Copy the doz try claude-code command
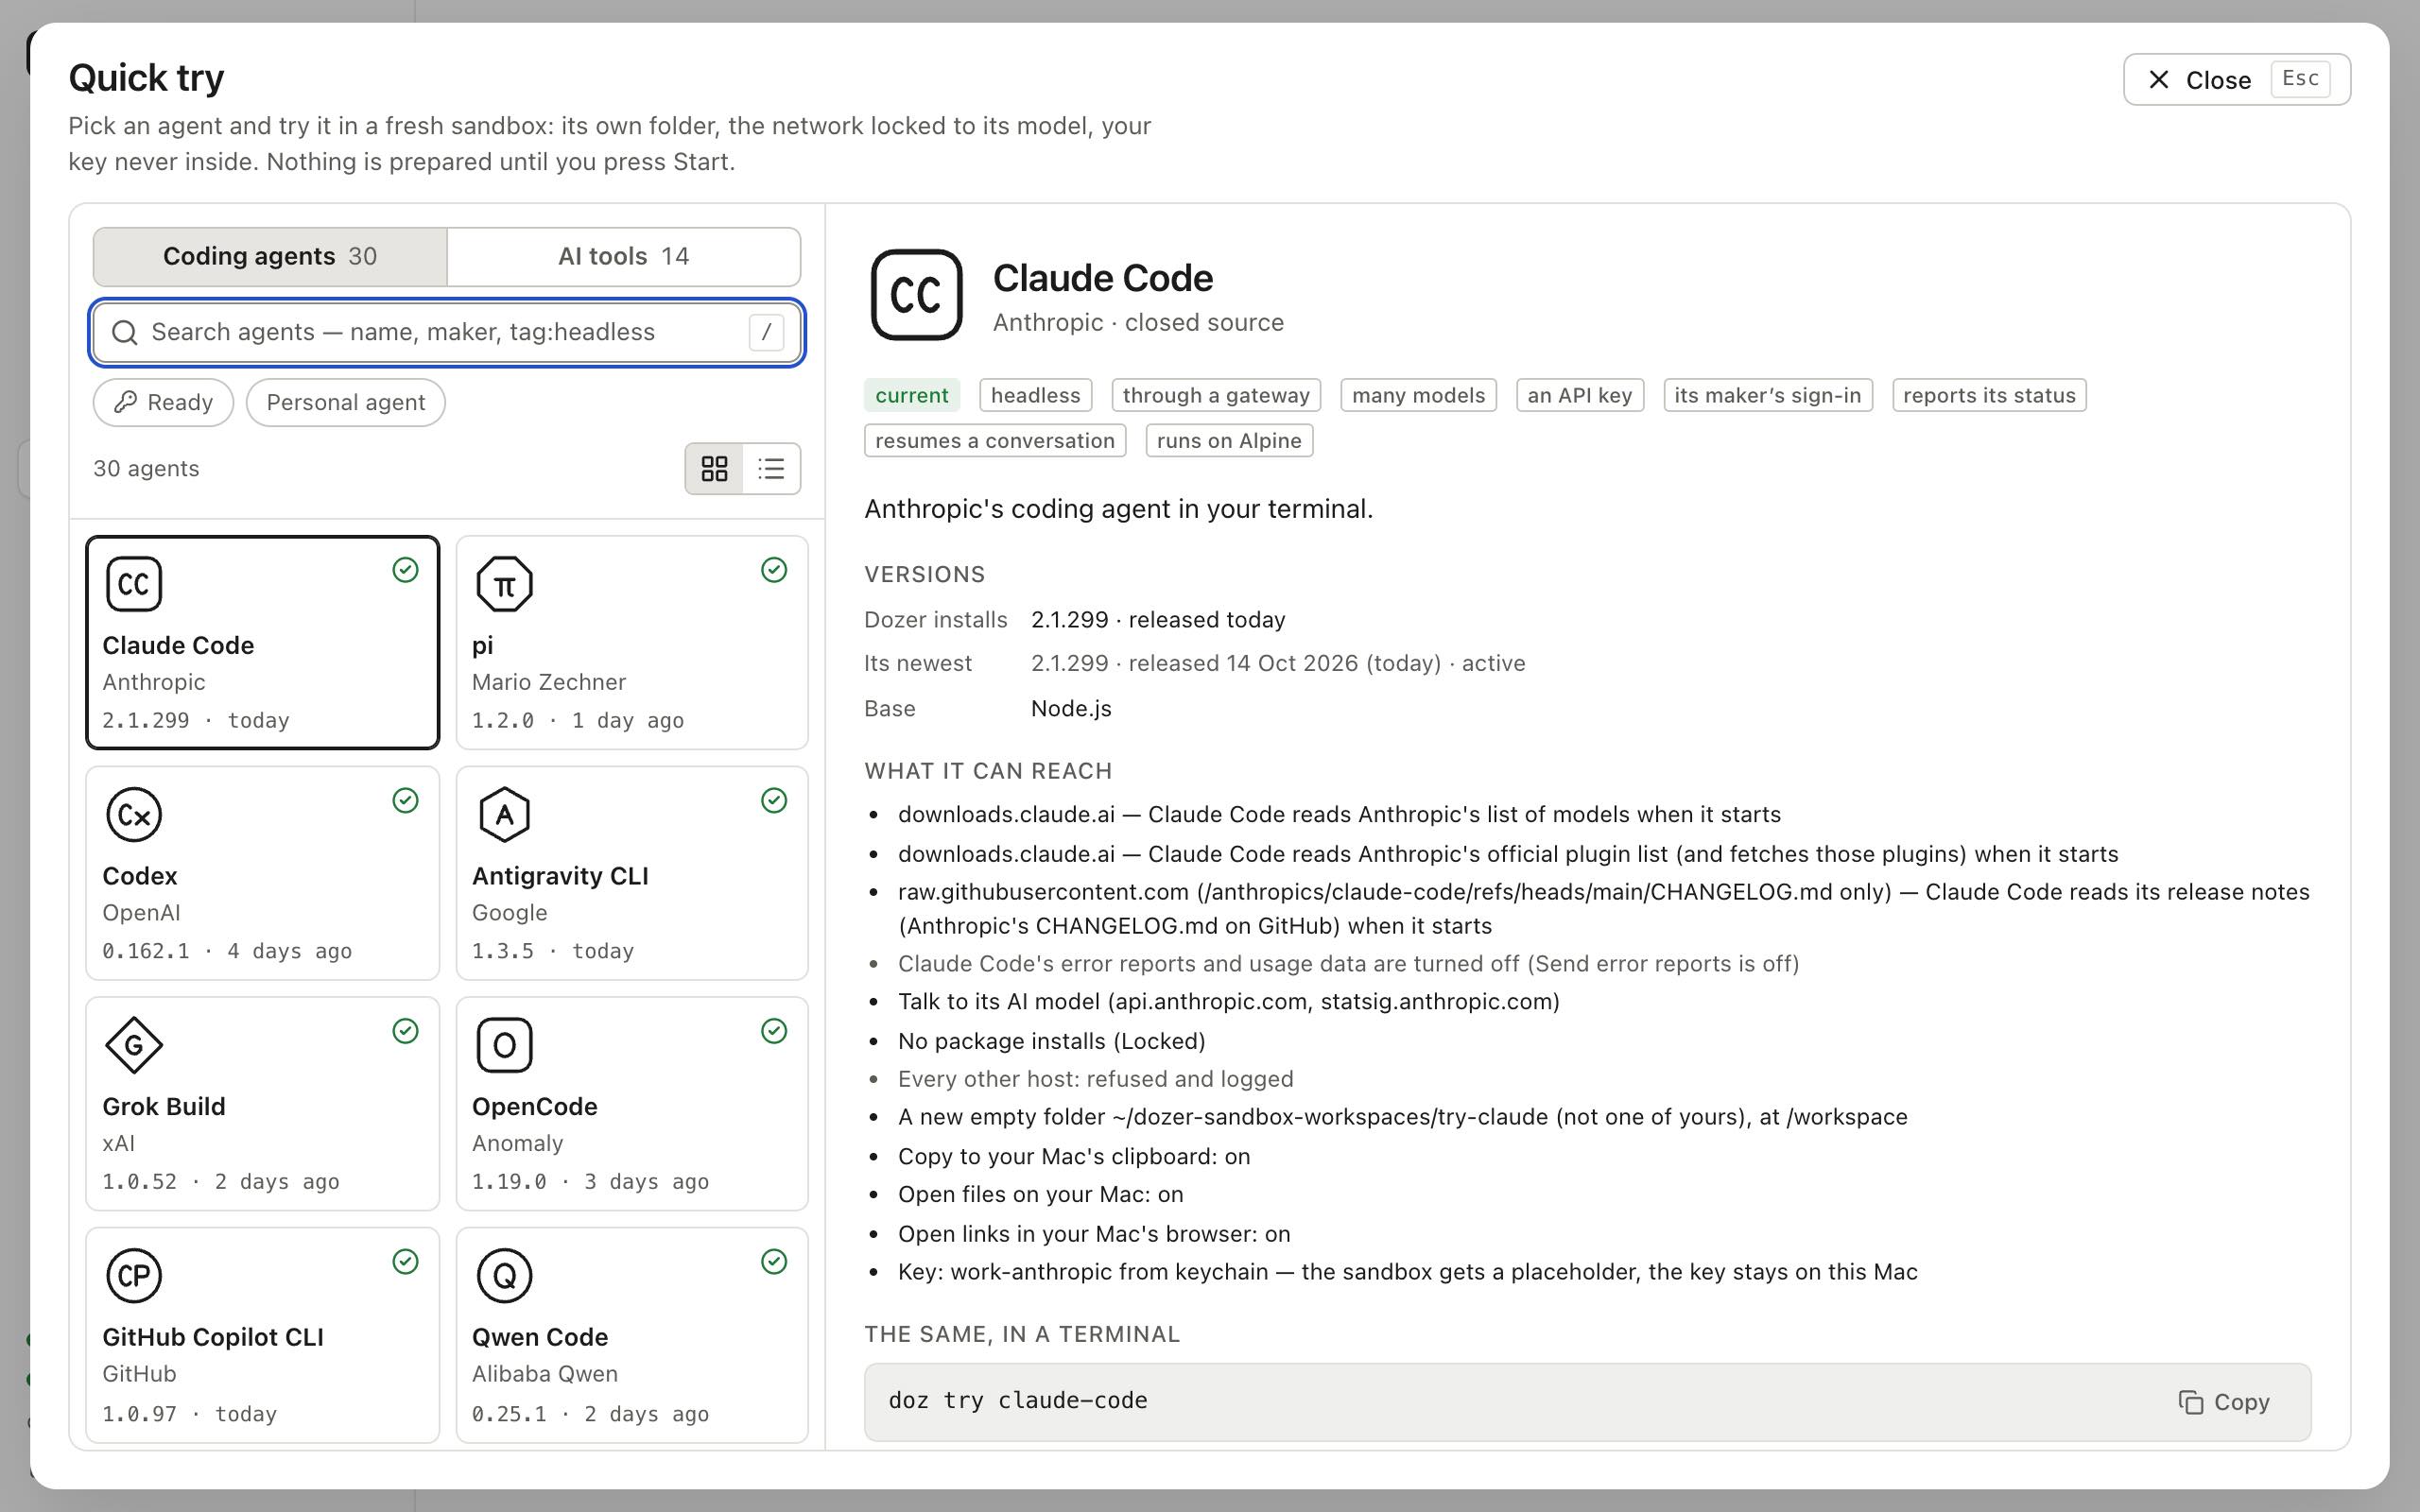This screenshot has width=2420, height=1512. click(2224, 1402)
